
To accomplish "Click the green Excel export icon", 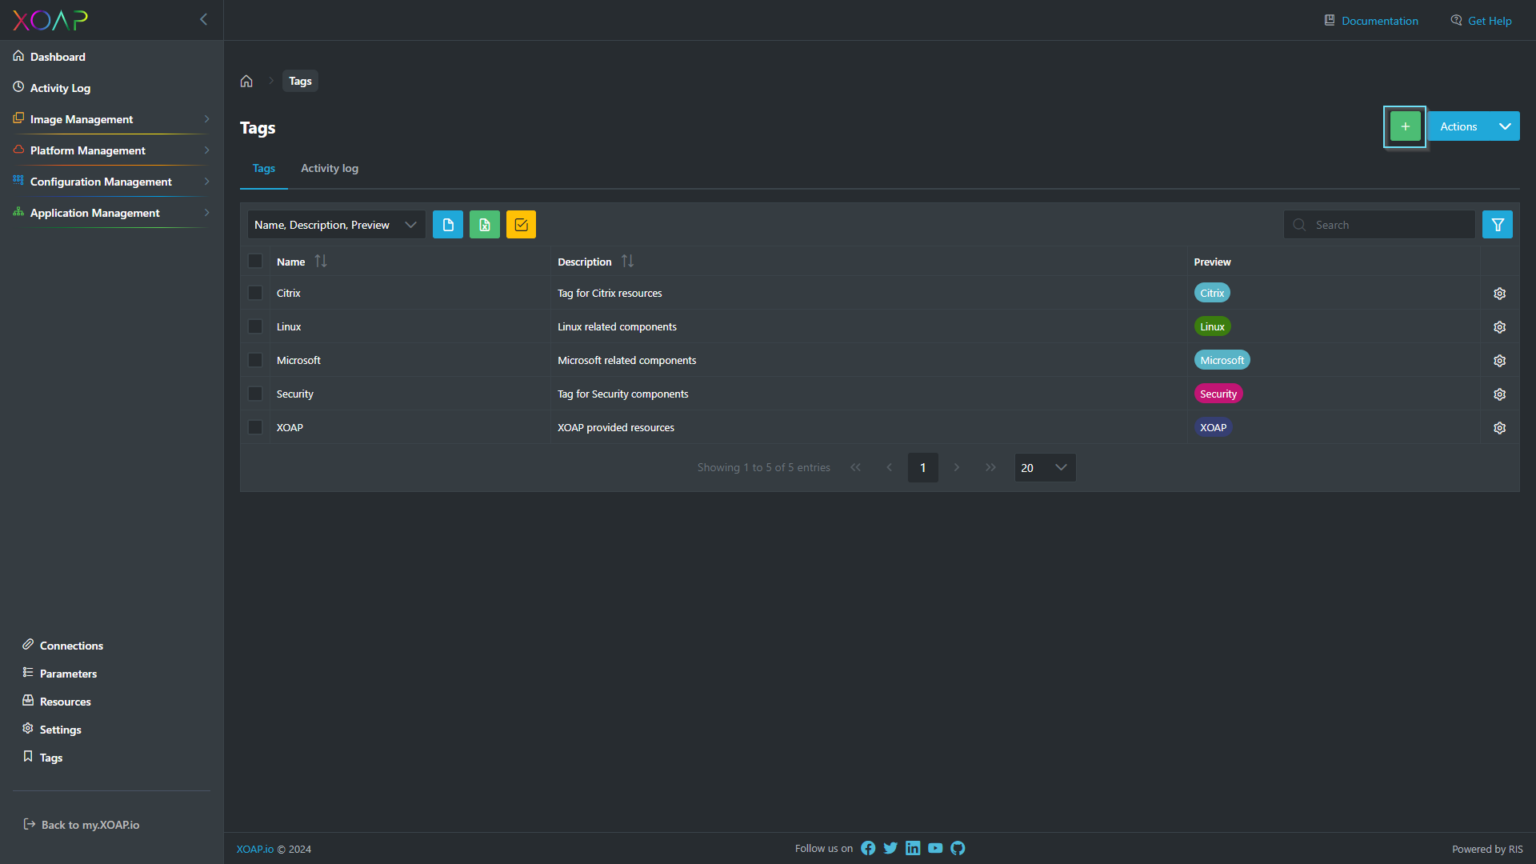I will tap(484, 225).
